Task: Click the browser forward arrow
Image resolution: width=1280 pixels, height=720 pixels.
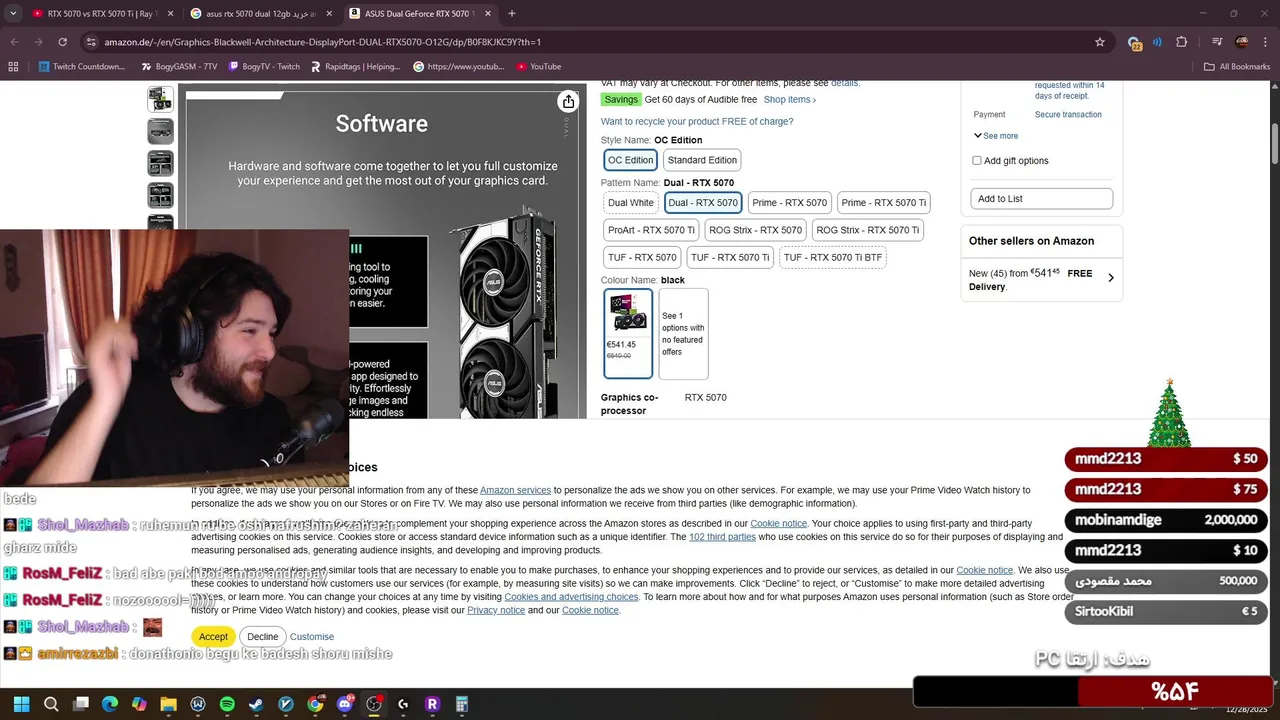Action: (38, 42)
